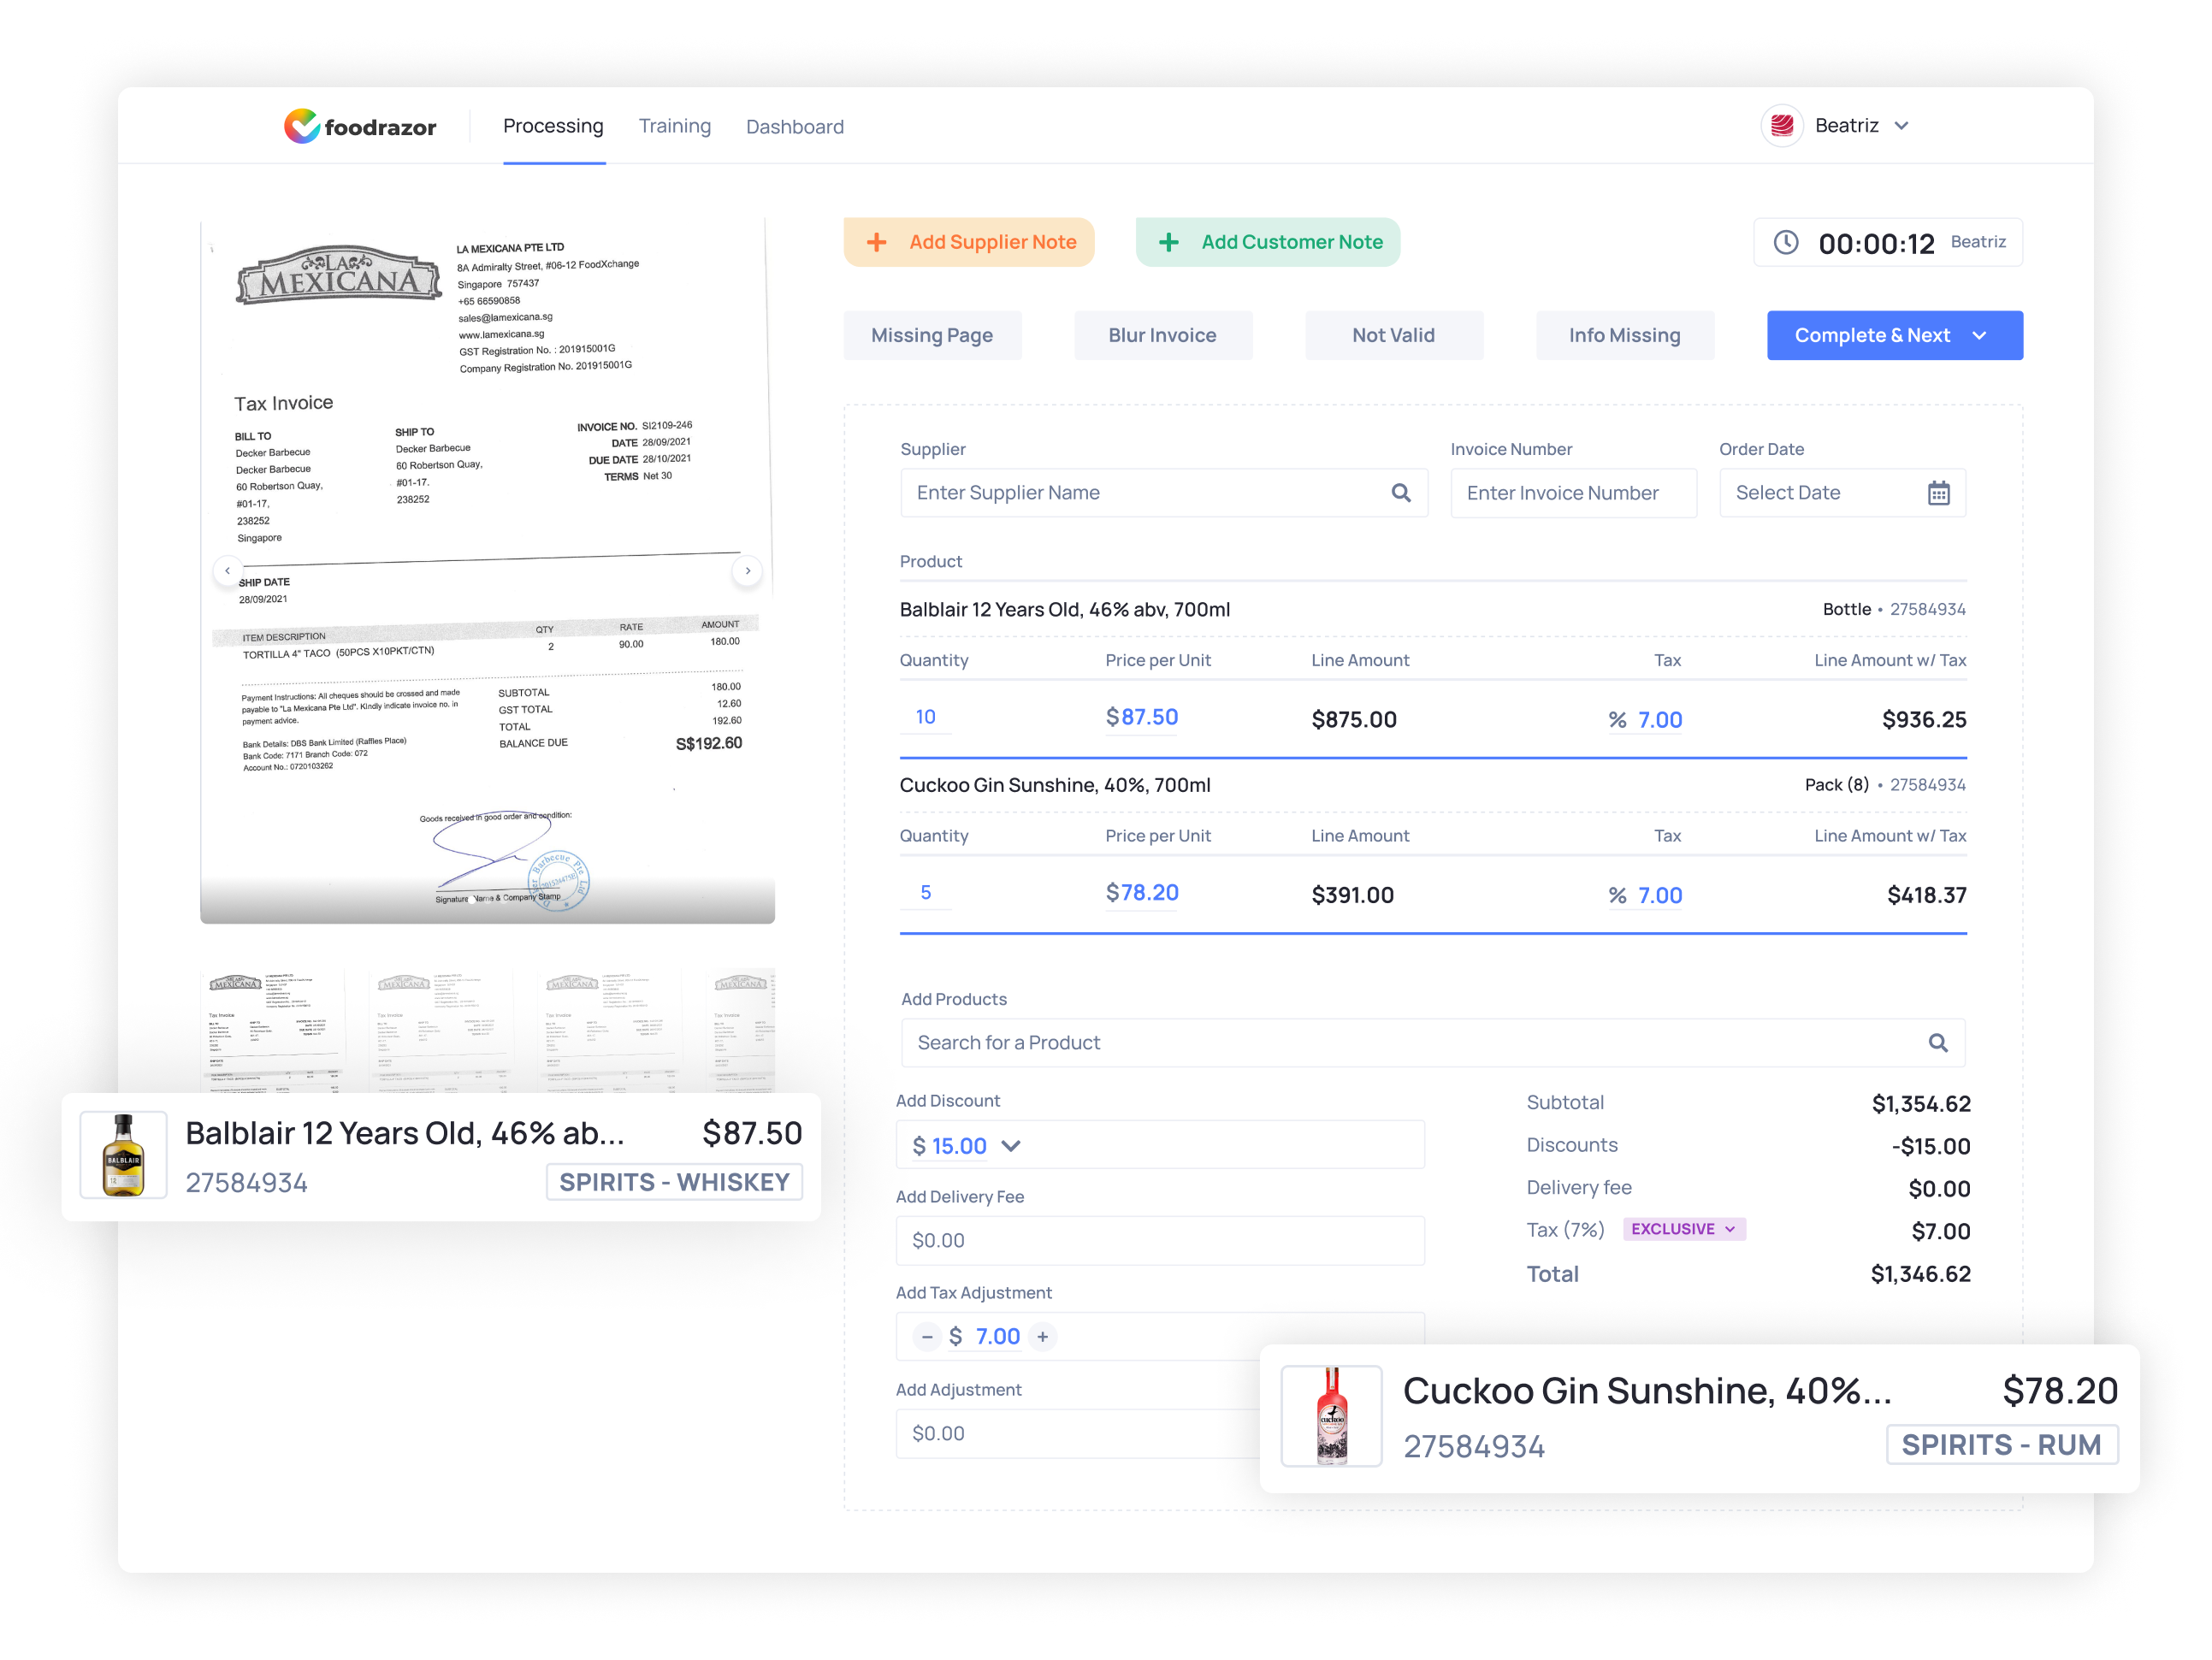This screenshot has width=2212, height=1660.
Task: Click the plus icon on Add Supplier Note
Action: [877, 242]
